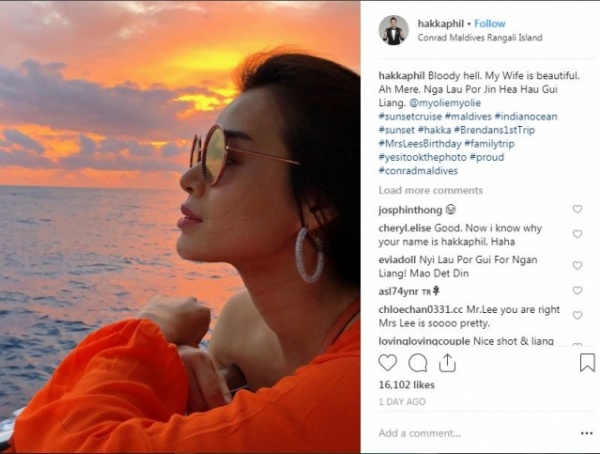Open the #sunsetcruise hashtag
The height and width of the screenshot is (454, 600).
tap(412, 118)
